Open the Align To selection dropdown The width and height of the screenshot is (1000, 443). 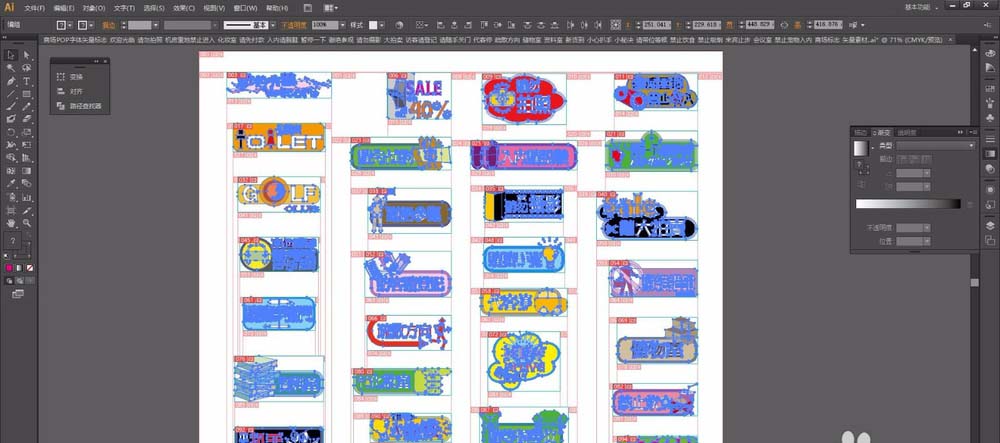[x=422, y=25]
